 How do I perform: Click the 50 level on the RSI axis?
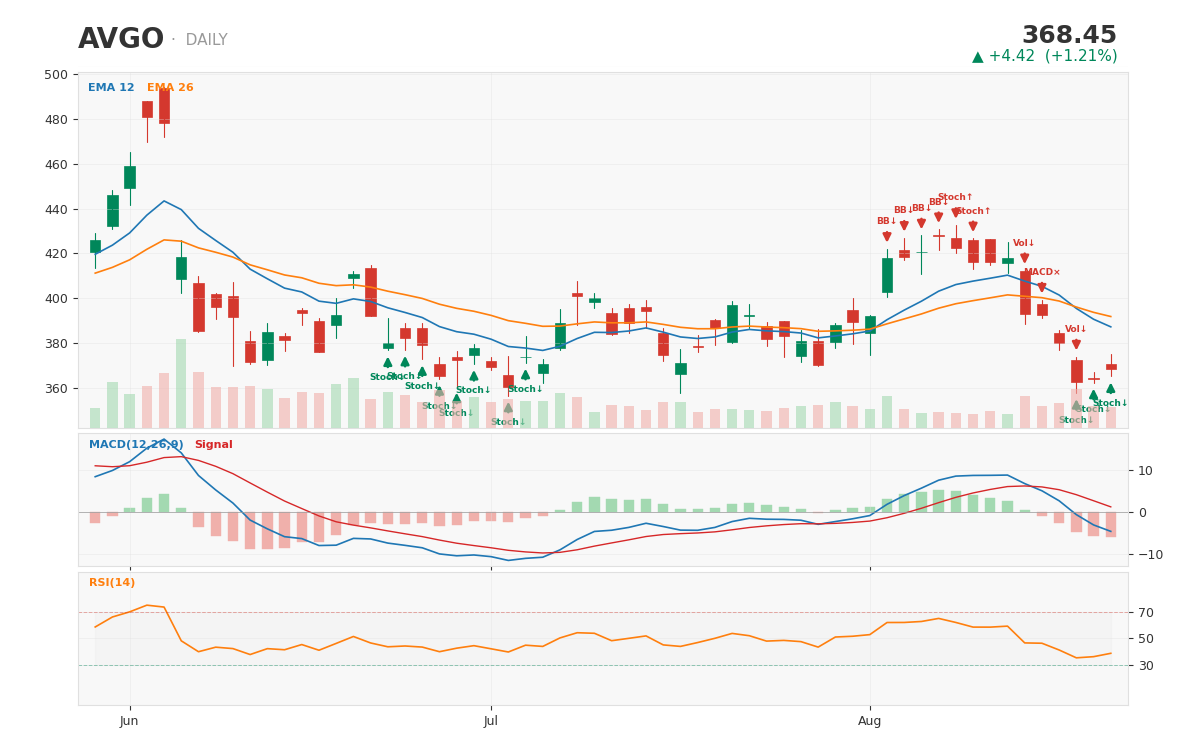[1145, 639]
